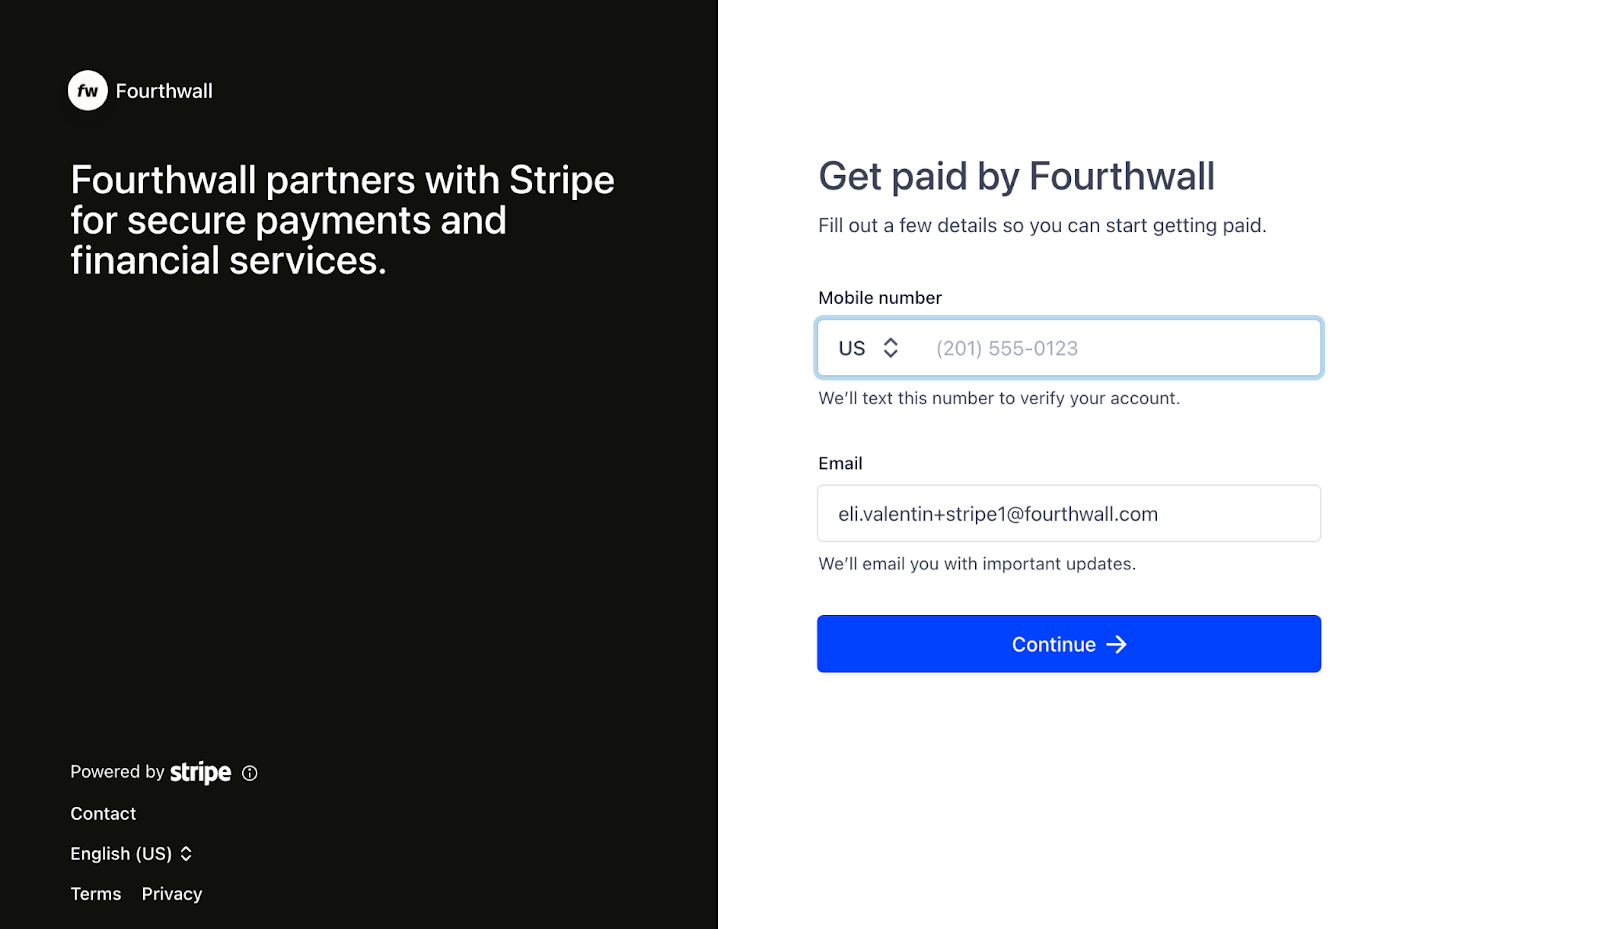Click the arrow icon on Continue button
This screenshot has width=1600, height=929.
click(1116, 645)
